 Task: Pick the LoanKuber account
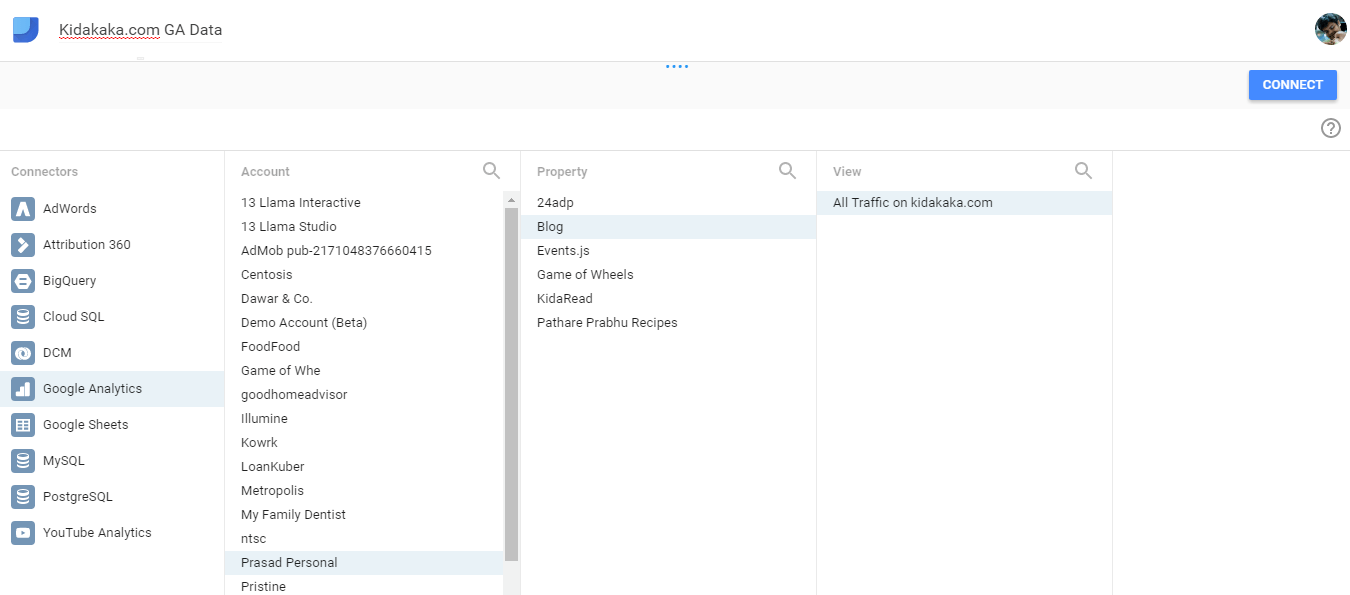364,467
